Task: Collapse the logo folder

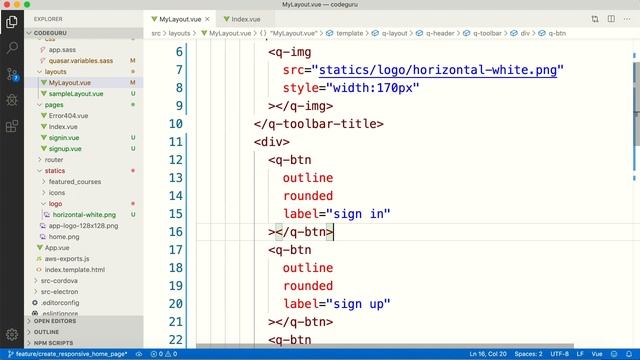Action: coord(84,204)
